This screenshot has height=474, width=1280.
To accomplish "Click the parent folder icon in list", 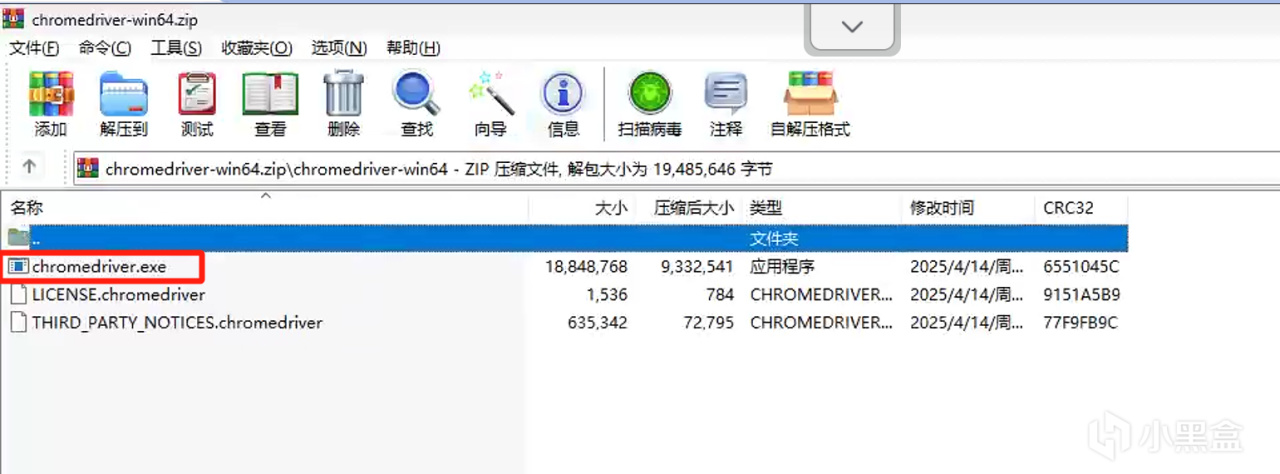I will click(18, 238).
